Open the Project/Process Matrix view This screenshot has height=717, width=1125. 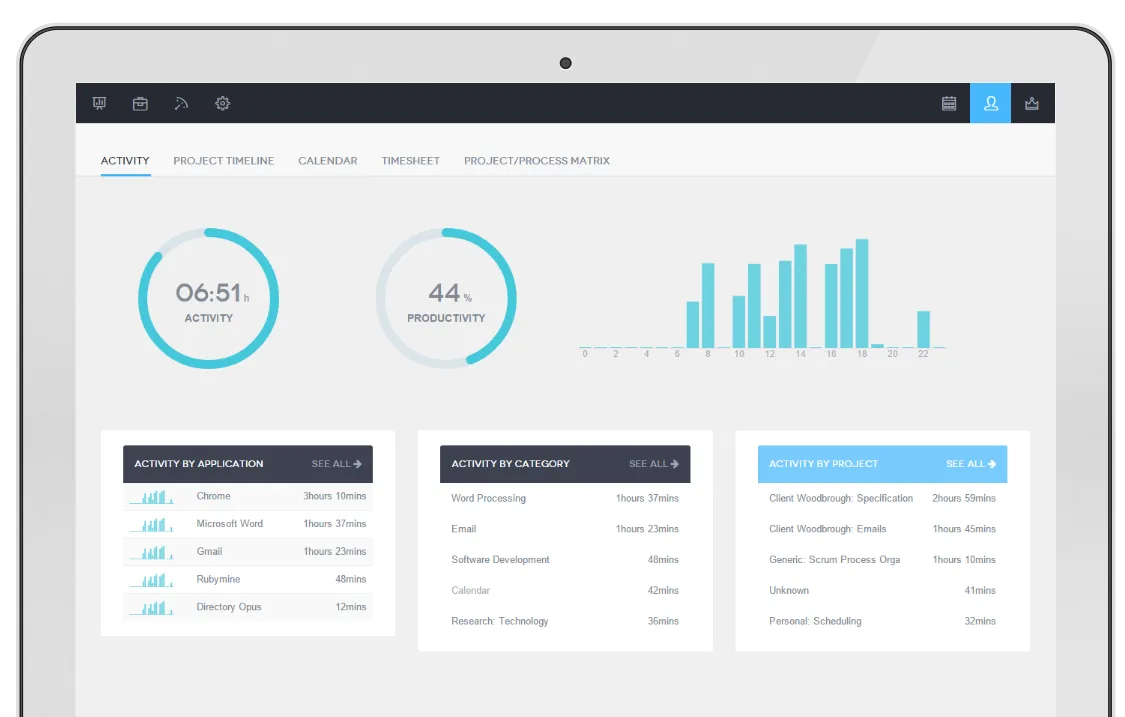click(x=537, y=160)
